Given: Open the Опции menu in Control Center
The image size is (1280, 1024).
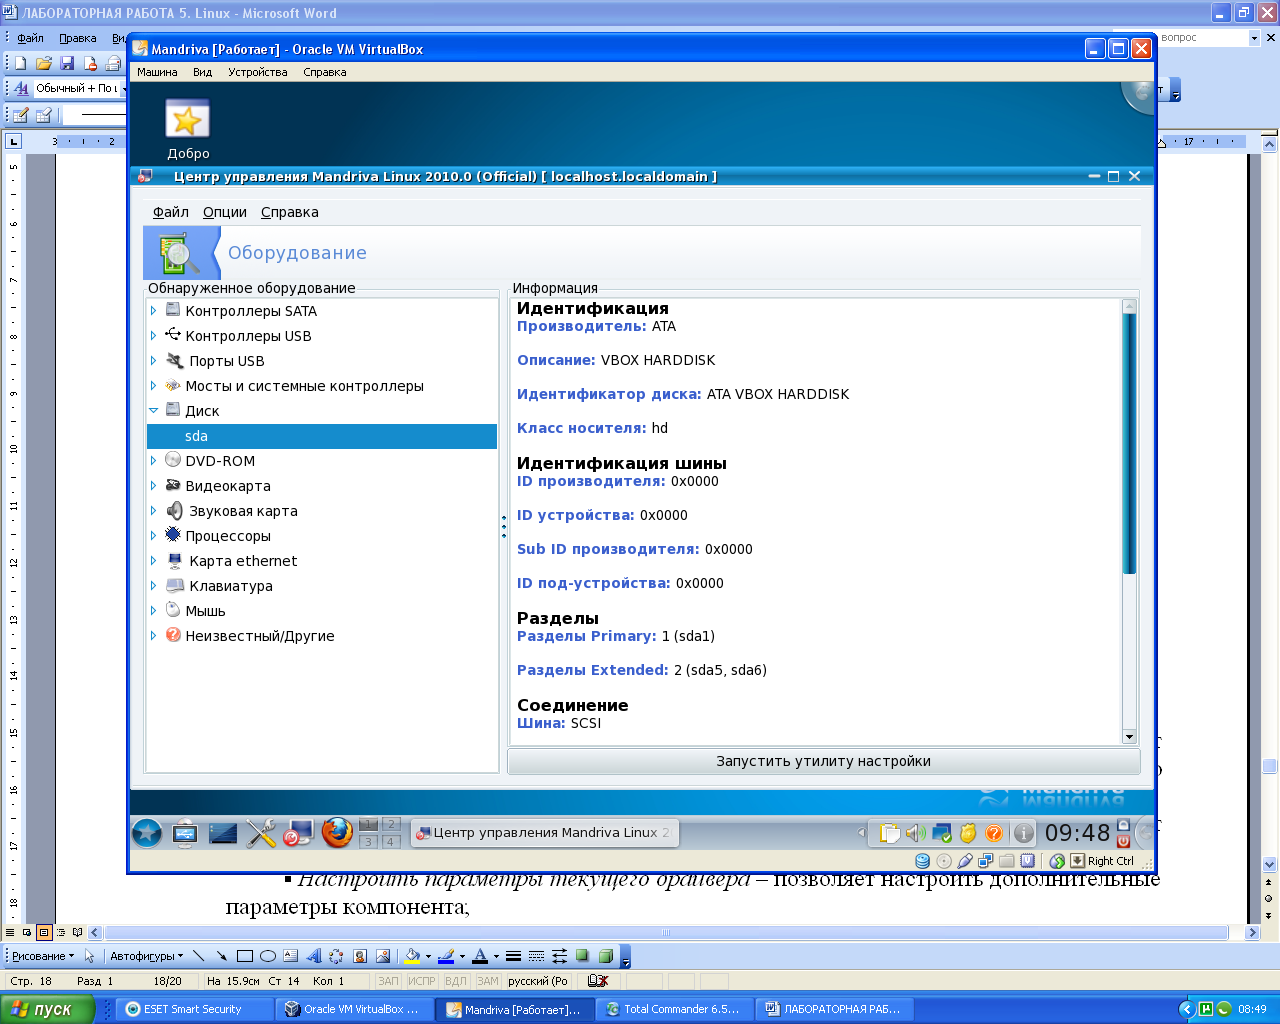Looking at the screenshot, I should coord(225,212).
